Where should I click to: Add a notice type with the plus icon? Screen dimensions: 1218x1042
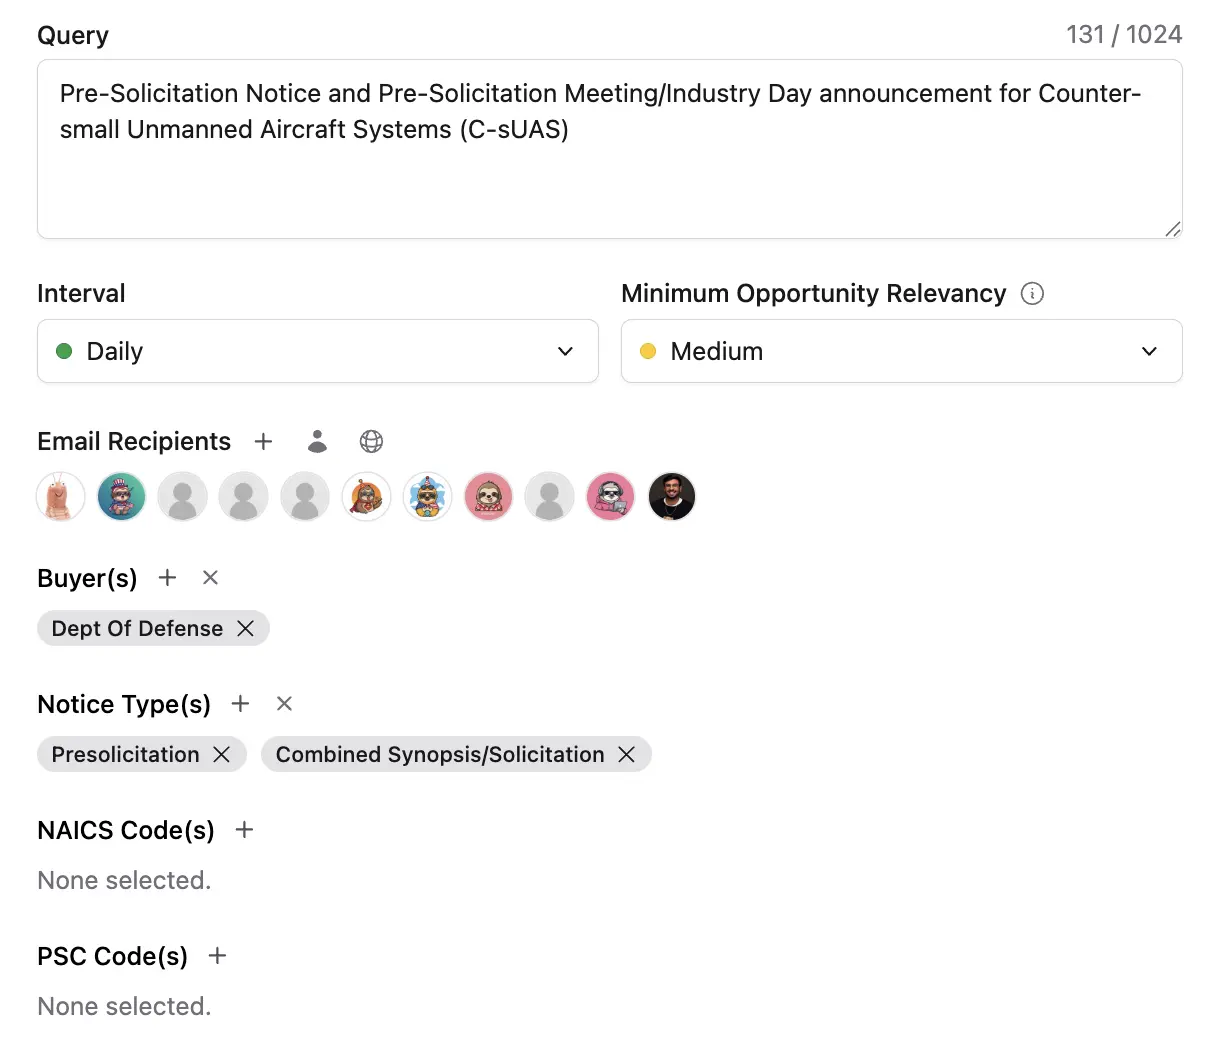point(240,704)
